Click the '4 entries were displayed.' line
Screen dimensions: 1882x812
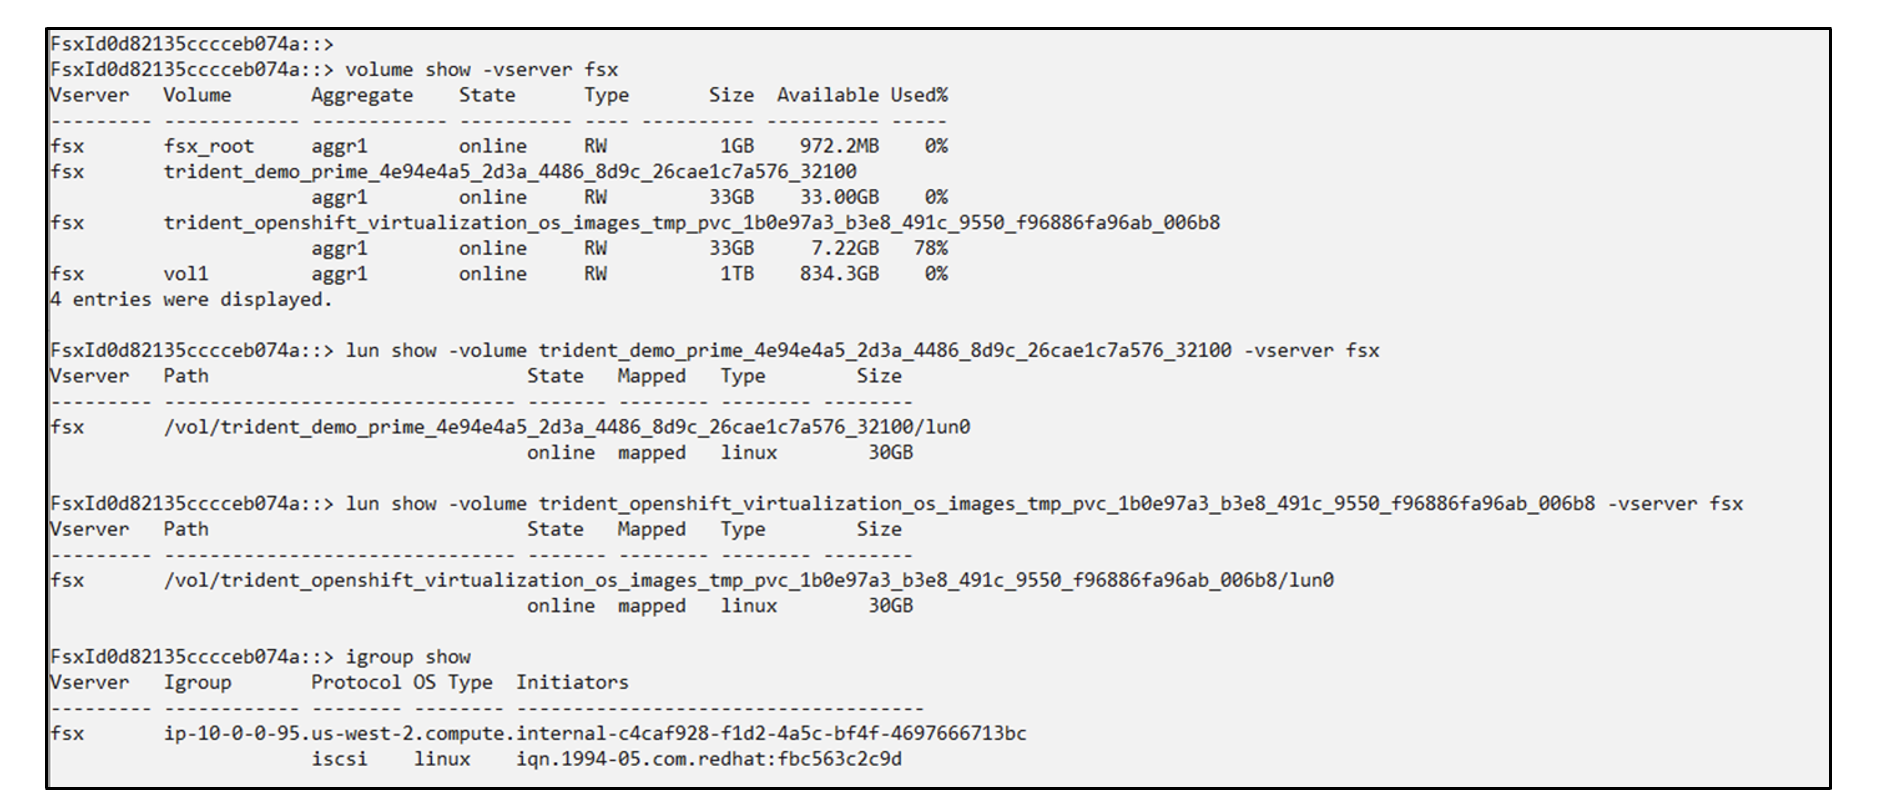click(x=191, y=300)
